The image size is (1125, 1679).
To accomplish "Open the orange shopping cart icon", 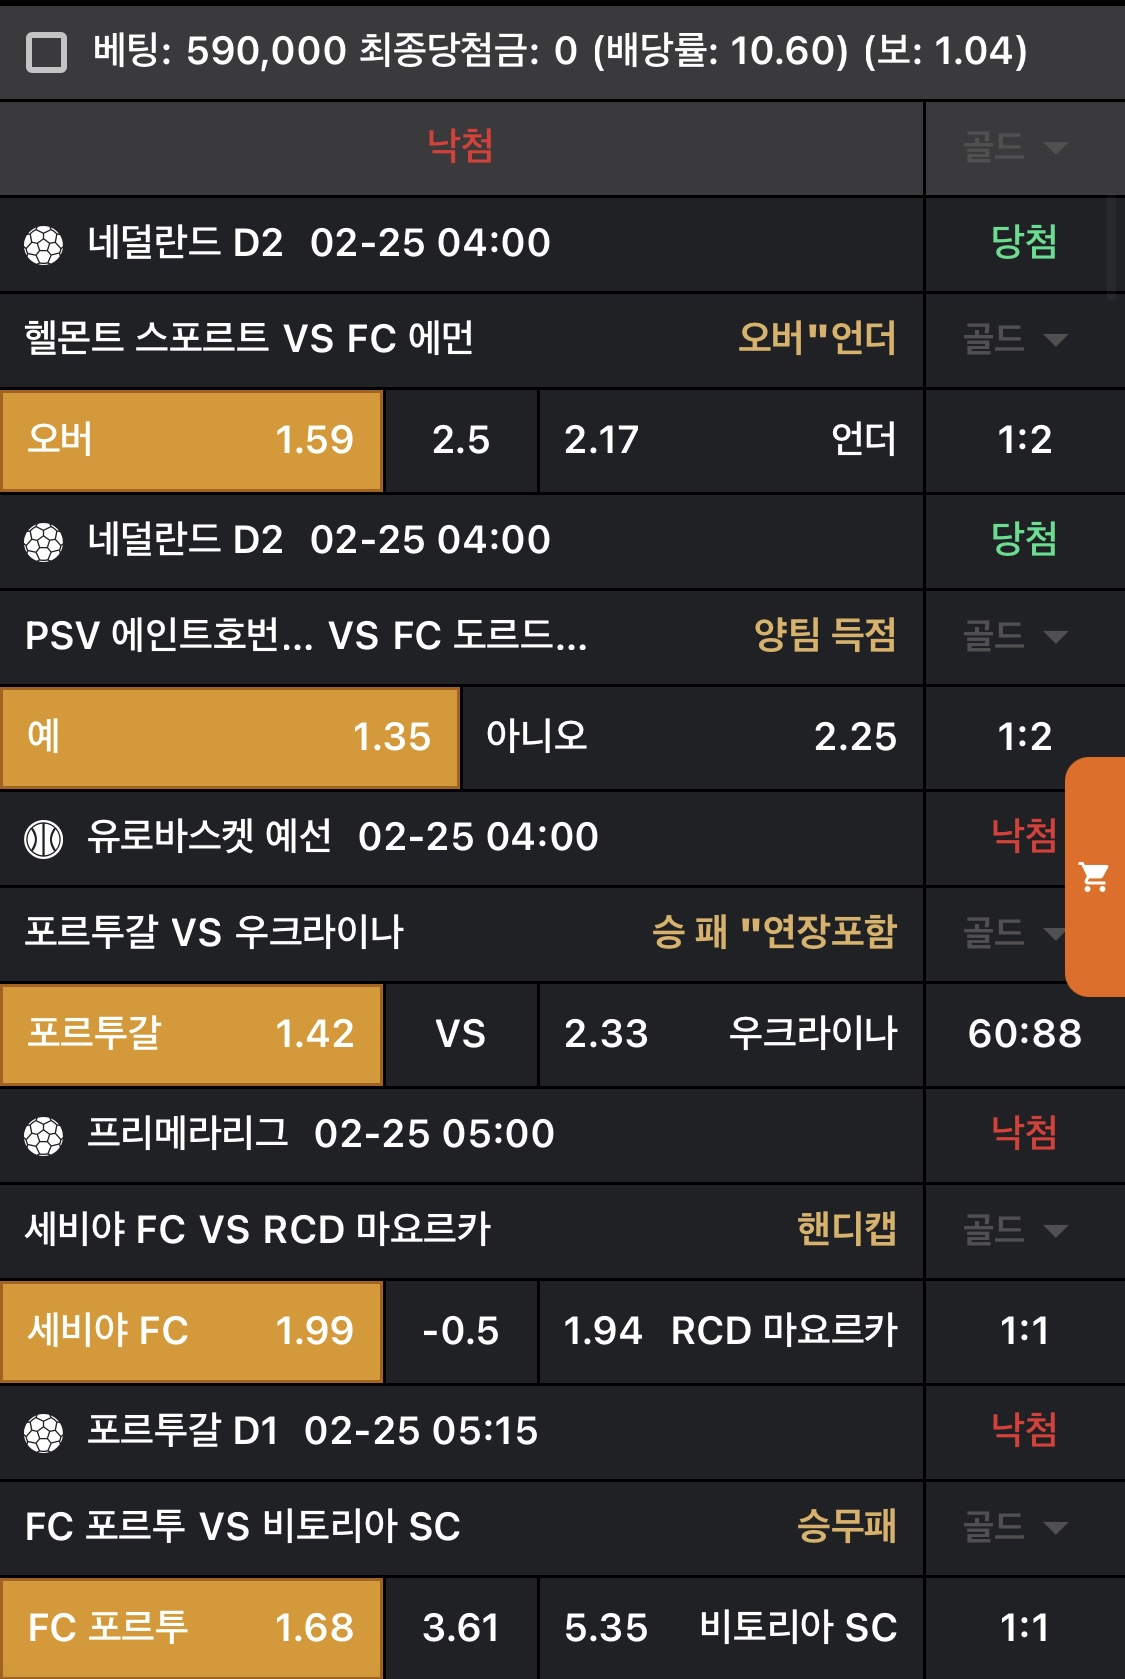I will tap(1094, 877).
